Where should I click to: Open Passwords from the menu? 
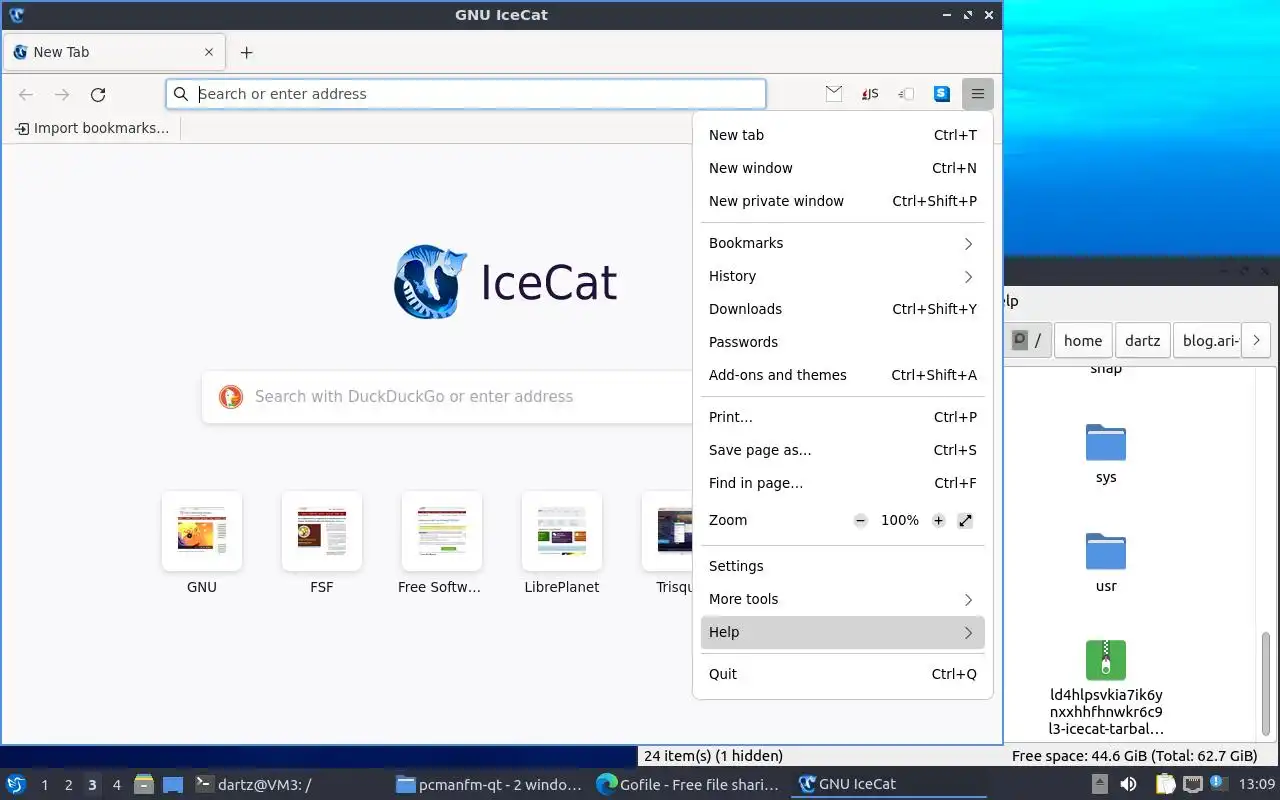tap(842, 342)
